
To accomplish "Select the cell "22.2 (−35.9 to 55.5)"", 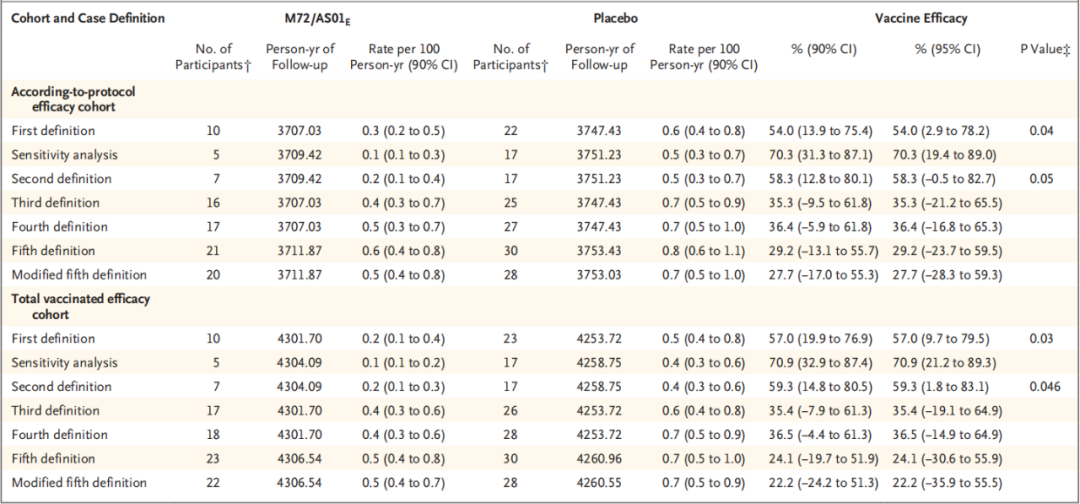I will coord(946,483).
